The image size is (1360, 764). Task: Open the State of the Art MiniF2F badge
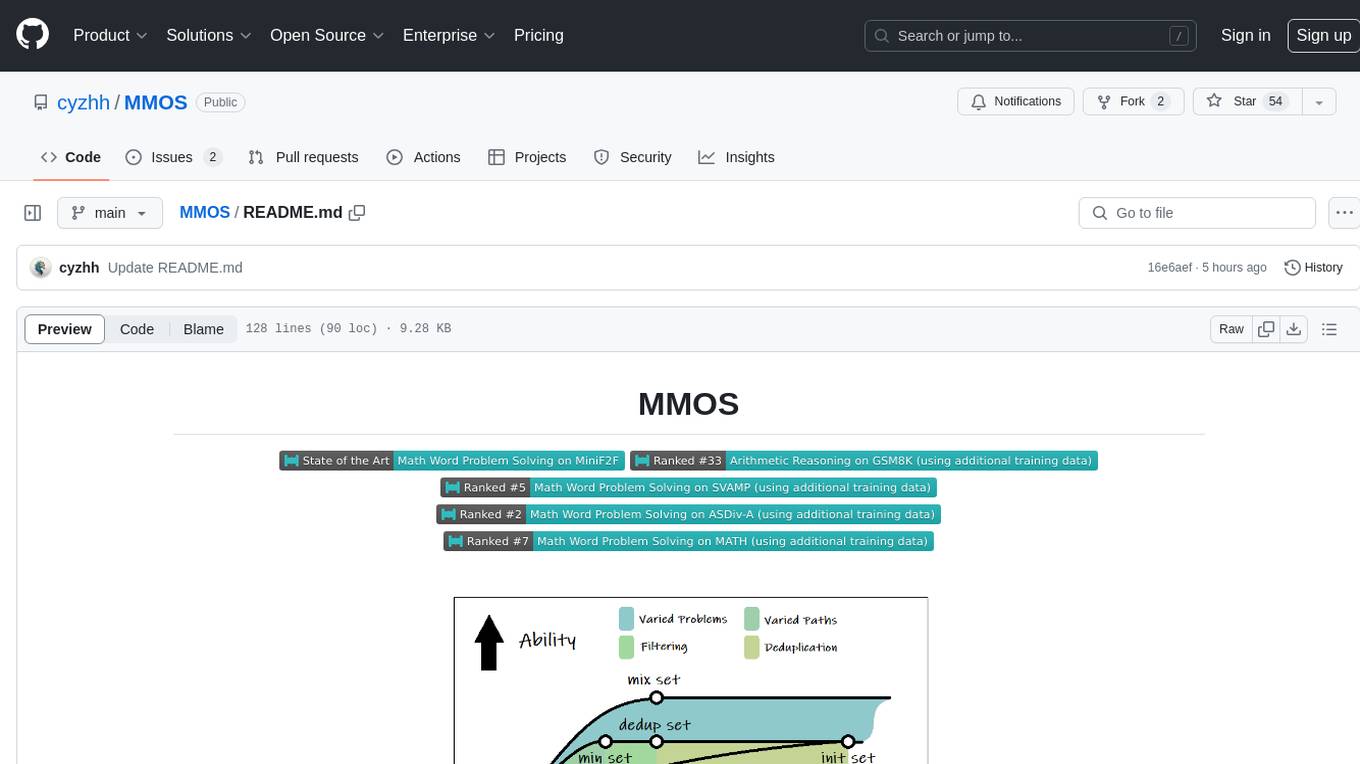(x=452, y=461)
